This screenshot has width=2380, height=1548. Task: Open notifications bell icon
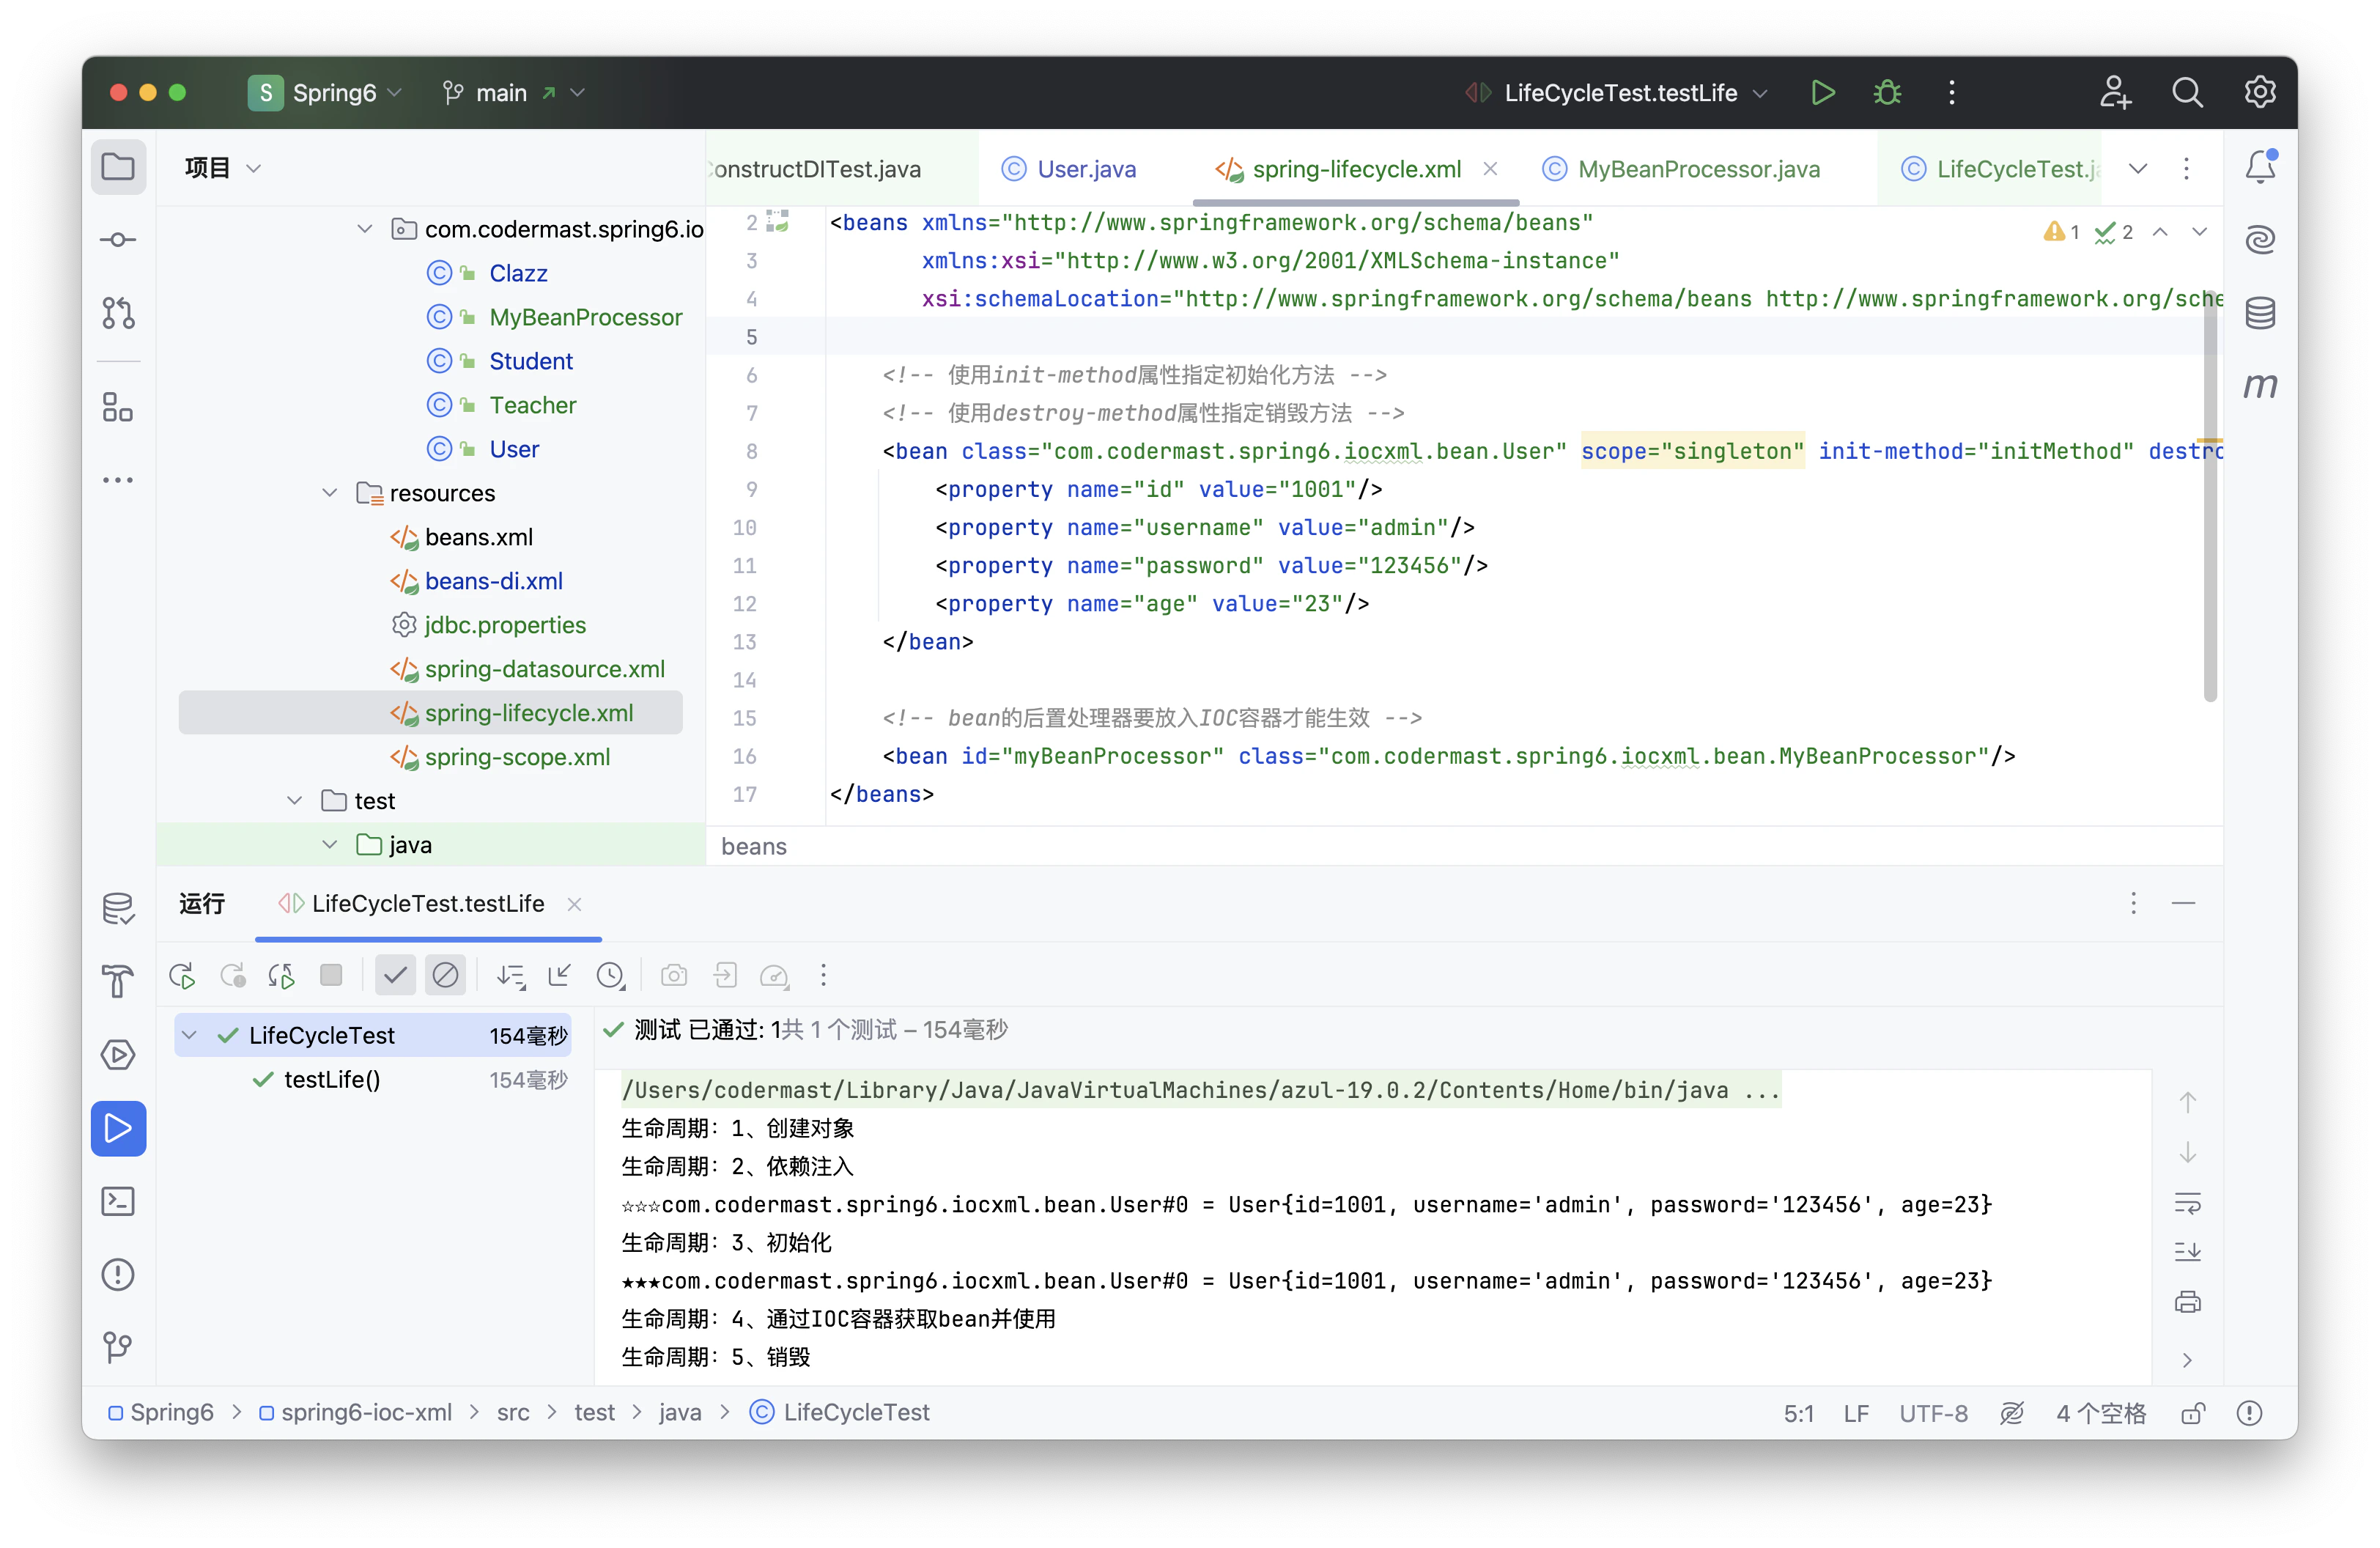(x=2259, y=167)
